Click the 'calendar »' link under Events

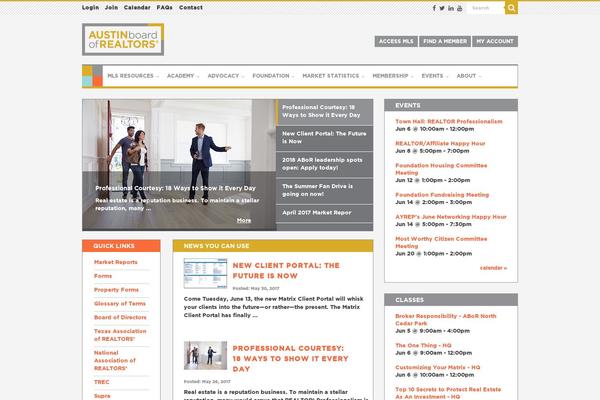click(493, 268)
